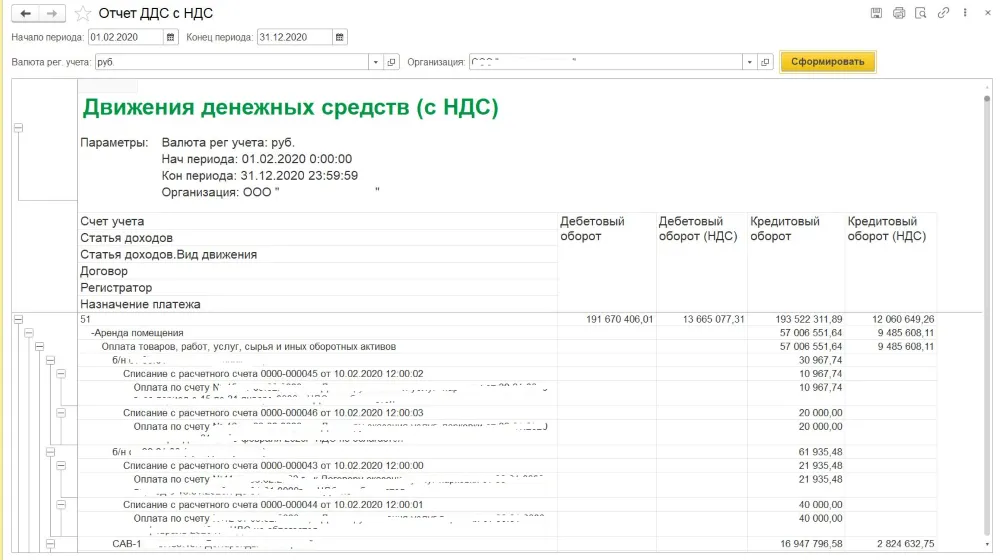Viewport: 1000px width, 560px height.
Task: Open print preview icon
Action: pyautogui.click(x=921, y=13)
